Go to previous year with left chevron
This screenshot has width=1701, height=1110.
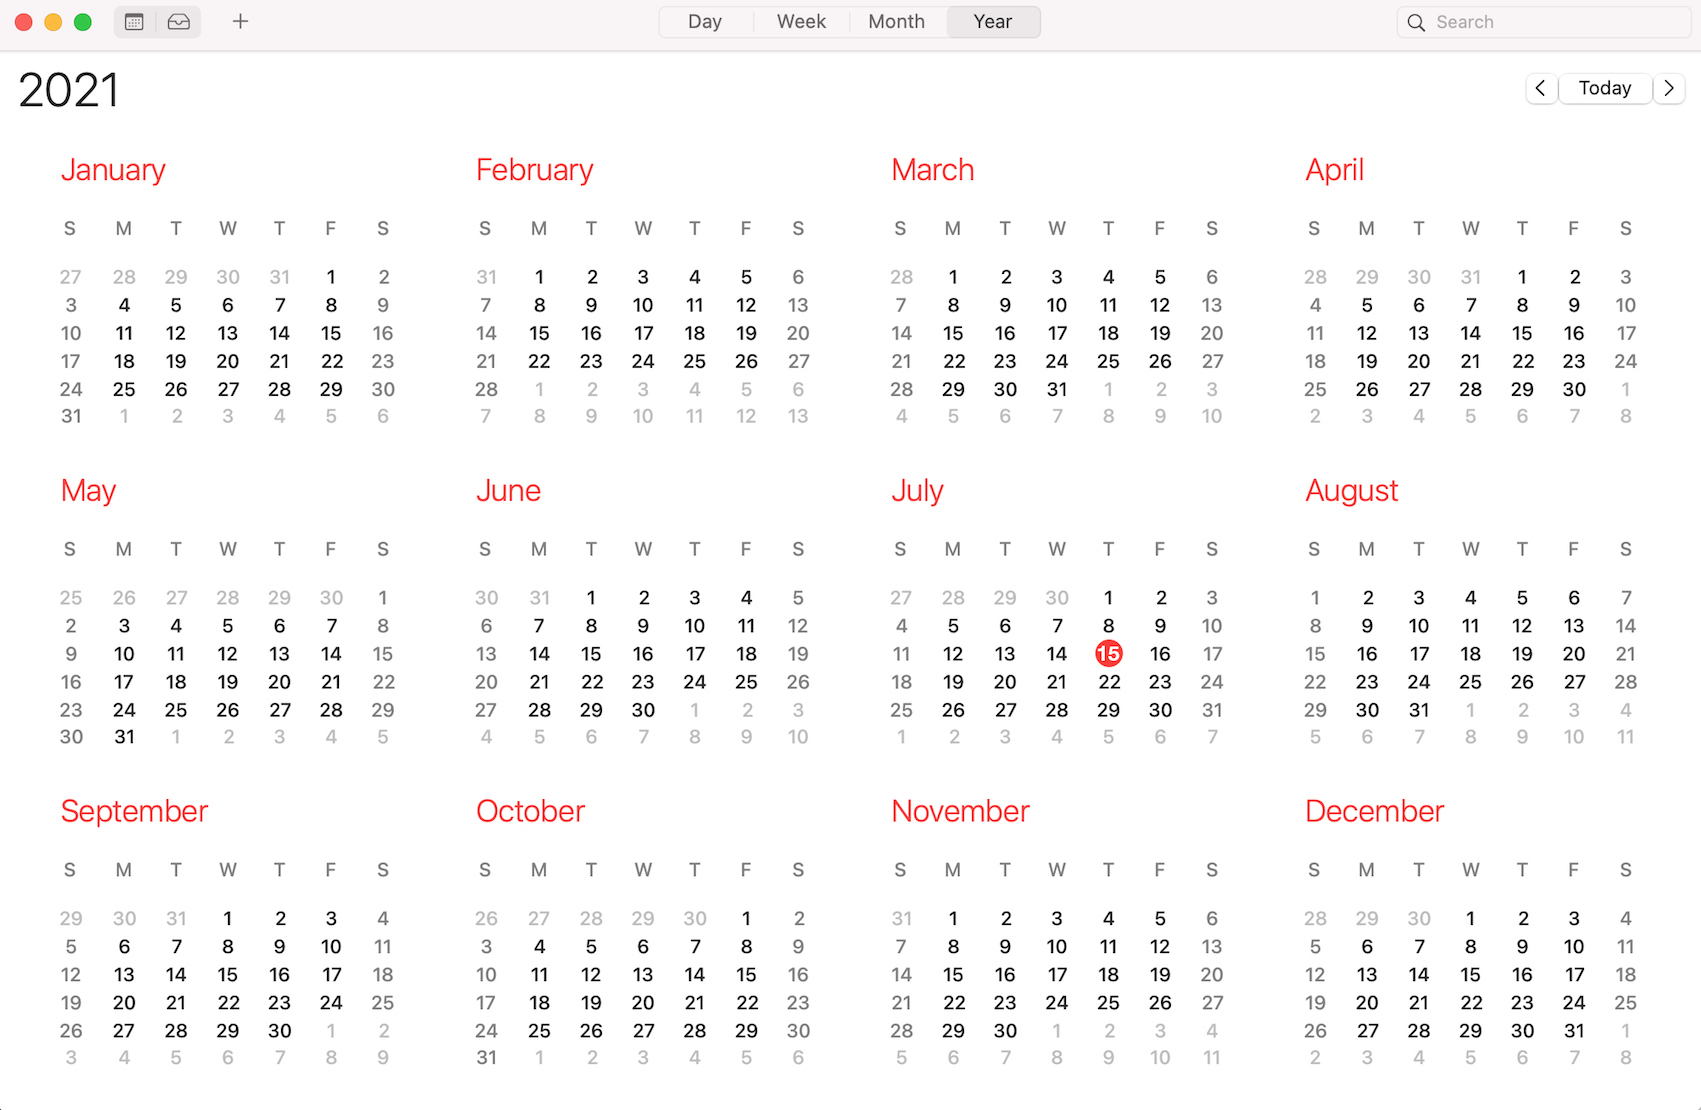click(x=1540, y=88)
